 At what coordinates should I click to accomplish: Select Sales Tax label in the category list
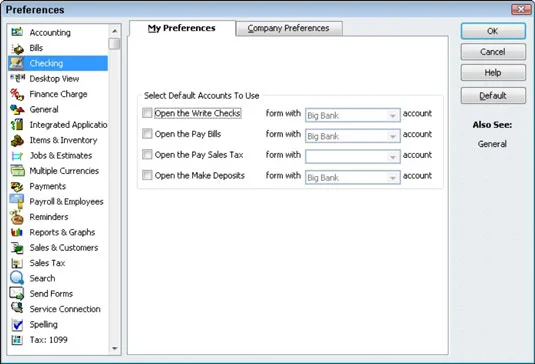[47, 263]
